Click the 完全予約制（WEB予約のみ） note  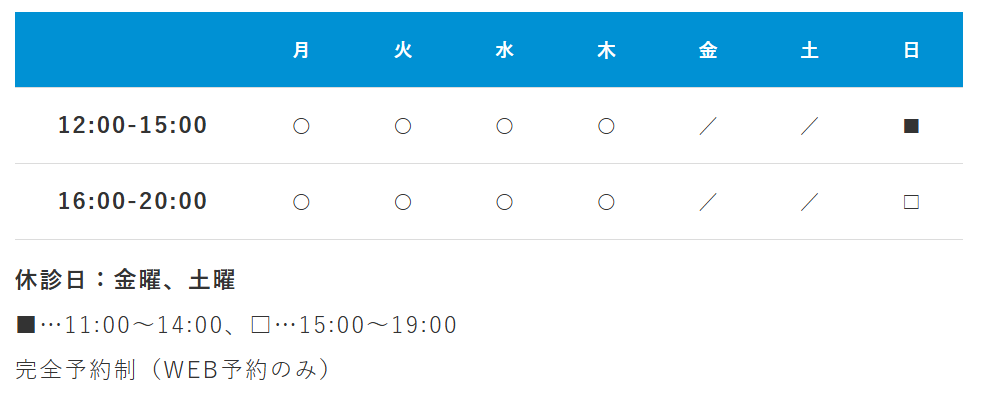point(173,369)
